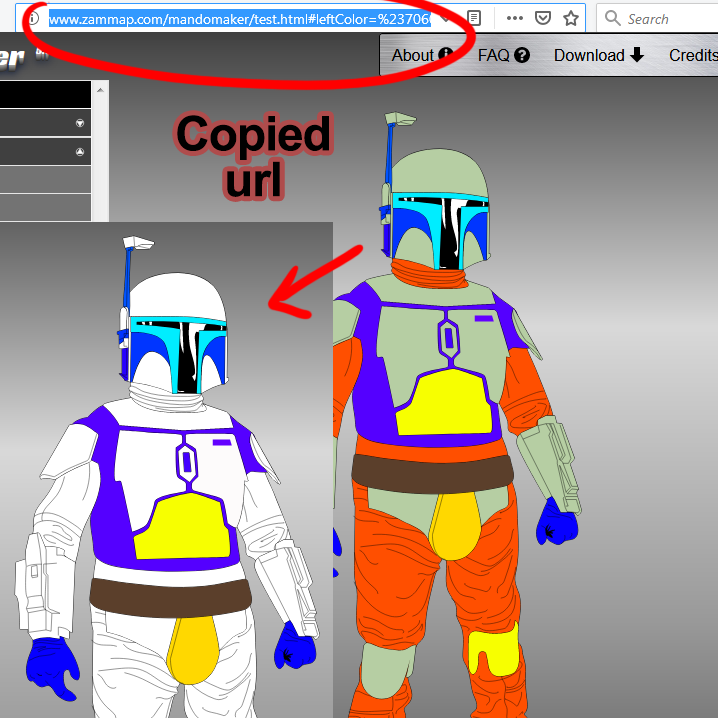Open the About menu item
Viewport: 718px width, 718px height.
click(x=422, y=55)
